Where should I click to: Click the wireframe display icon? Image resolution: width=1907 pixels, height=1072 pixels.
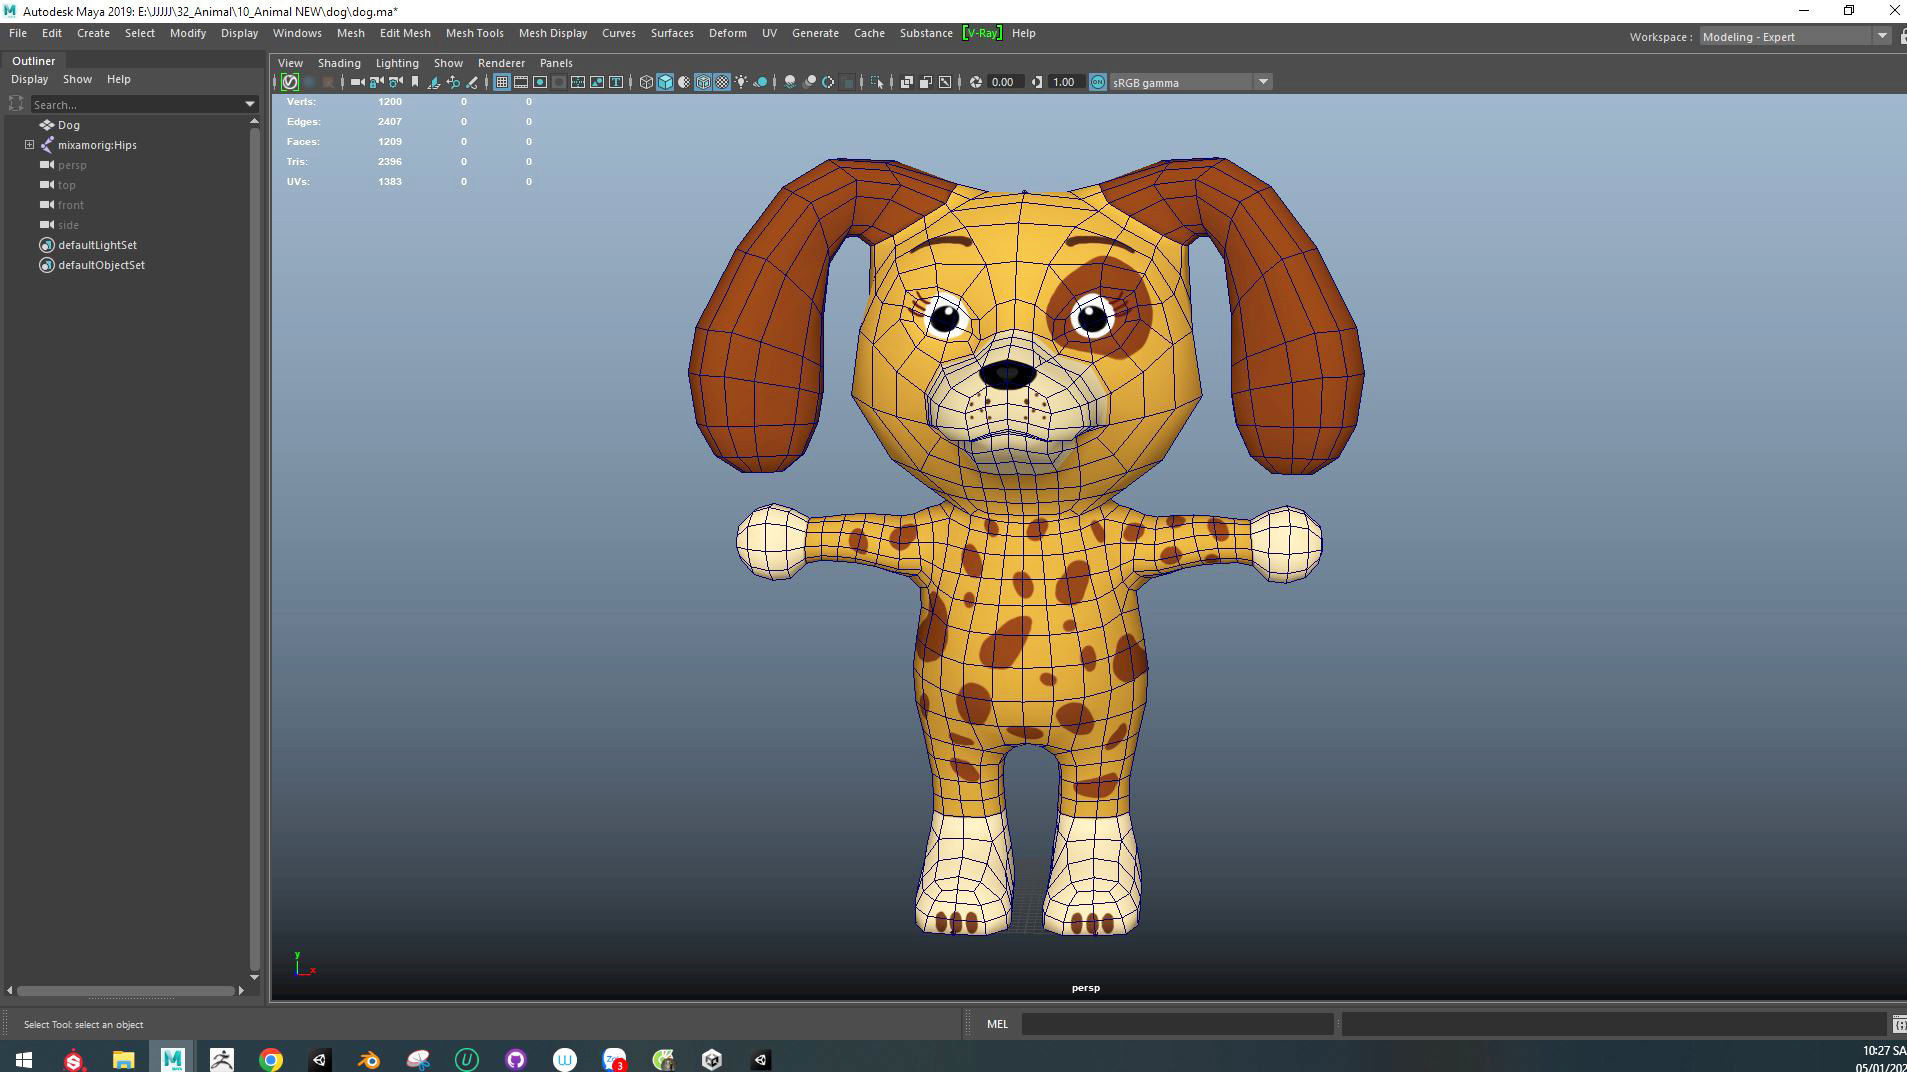pos(646,82)
